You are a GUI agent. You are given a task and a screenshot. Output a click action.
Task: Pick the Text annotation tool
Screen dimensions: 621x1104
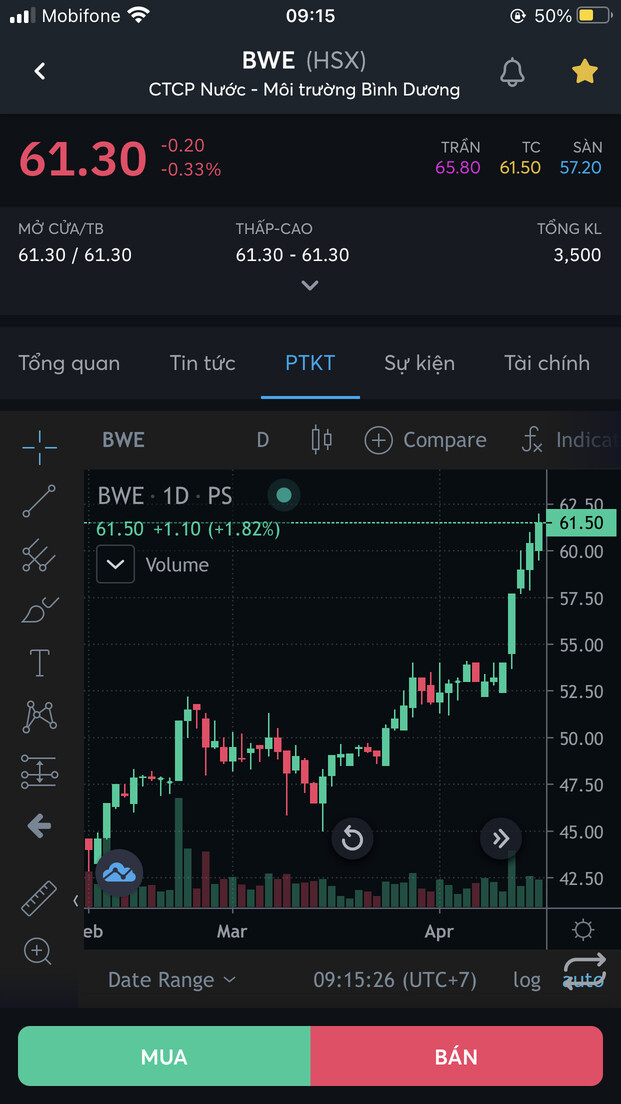point(40,663)
